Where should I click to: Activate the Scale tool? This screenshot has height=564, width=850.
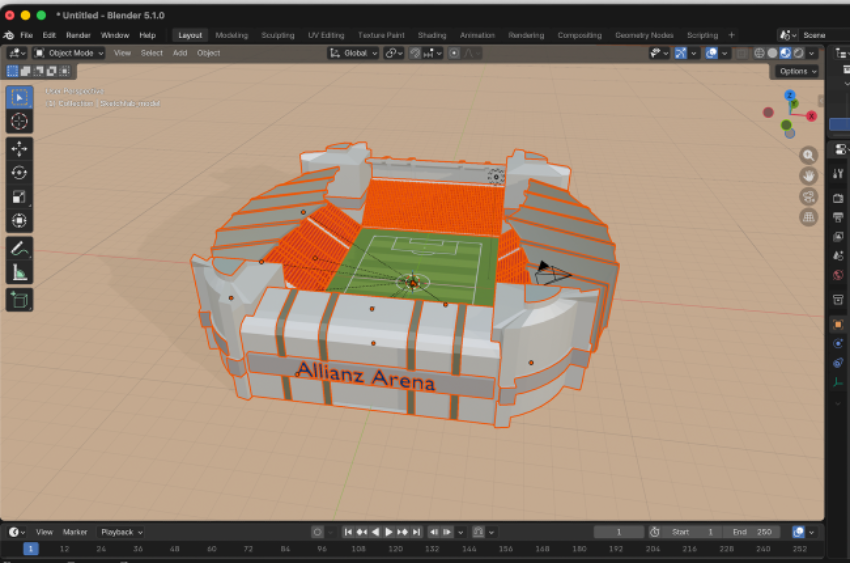click(x=20, y=196)
